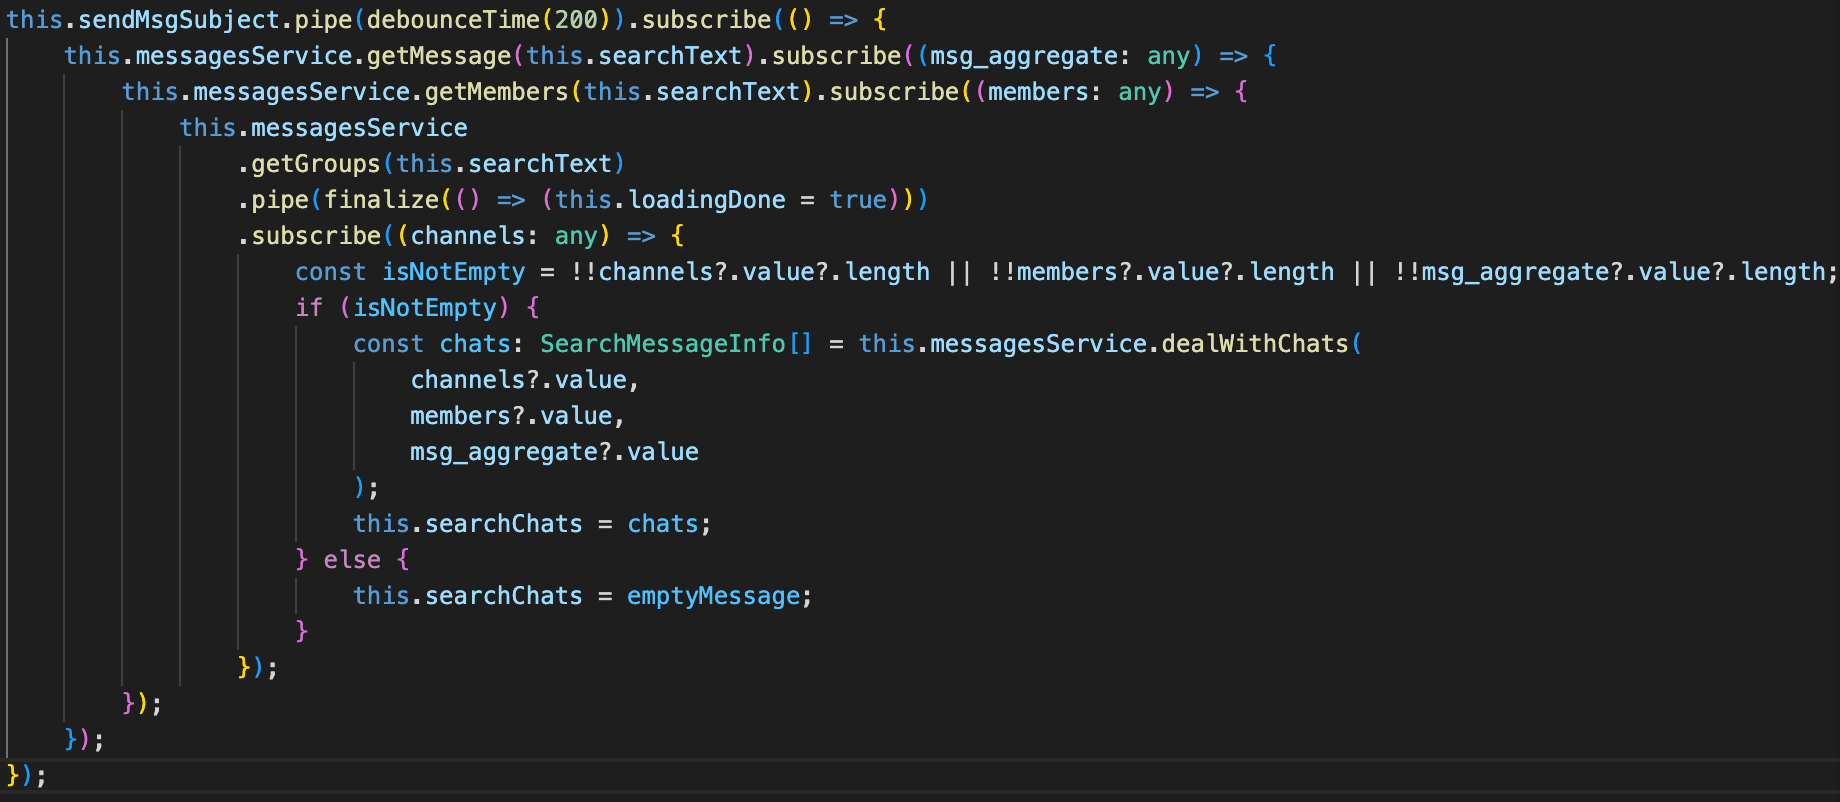
Task: Click the else keyword
Action: (x=352, y=560)
